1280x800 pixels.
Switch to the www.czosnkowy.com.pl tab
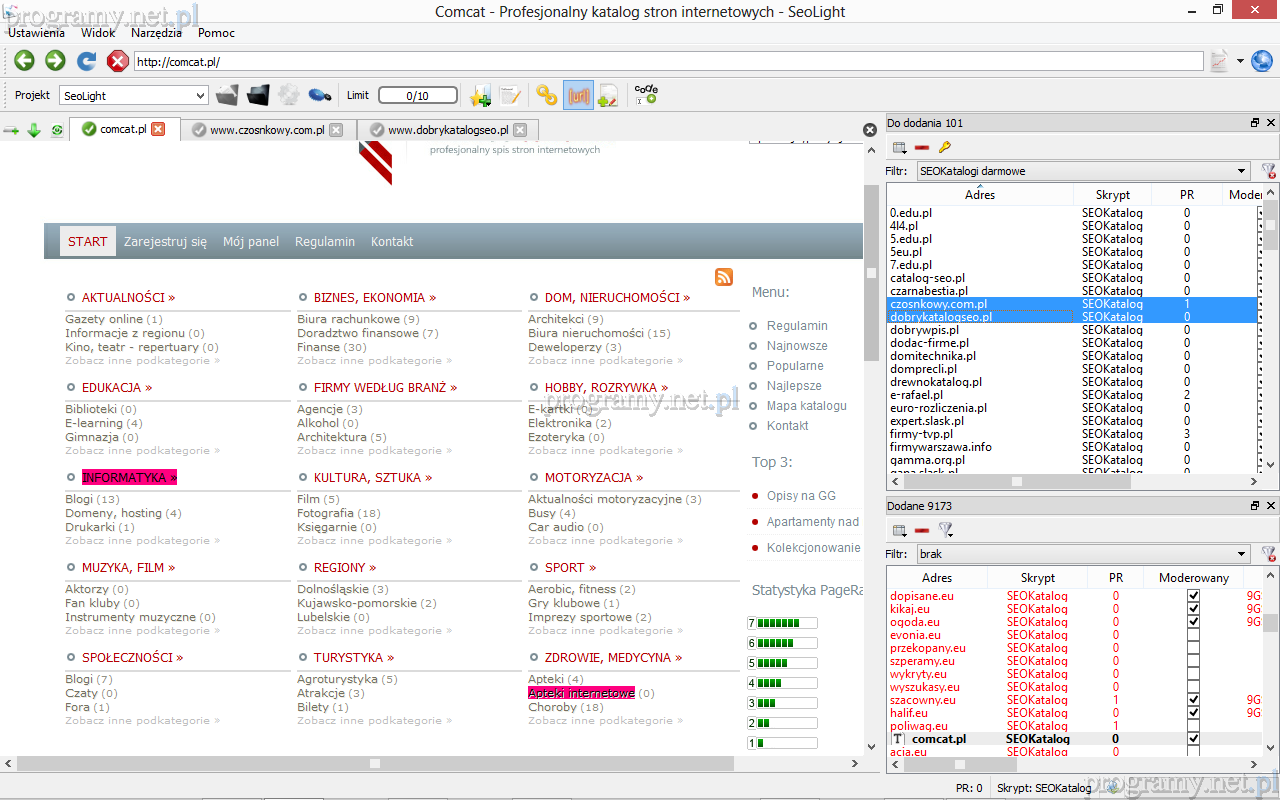point(266,130)
